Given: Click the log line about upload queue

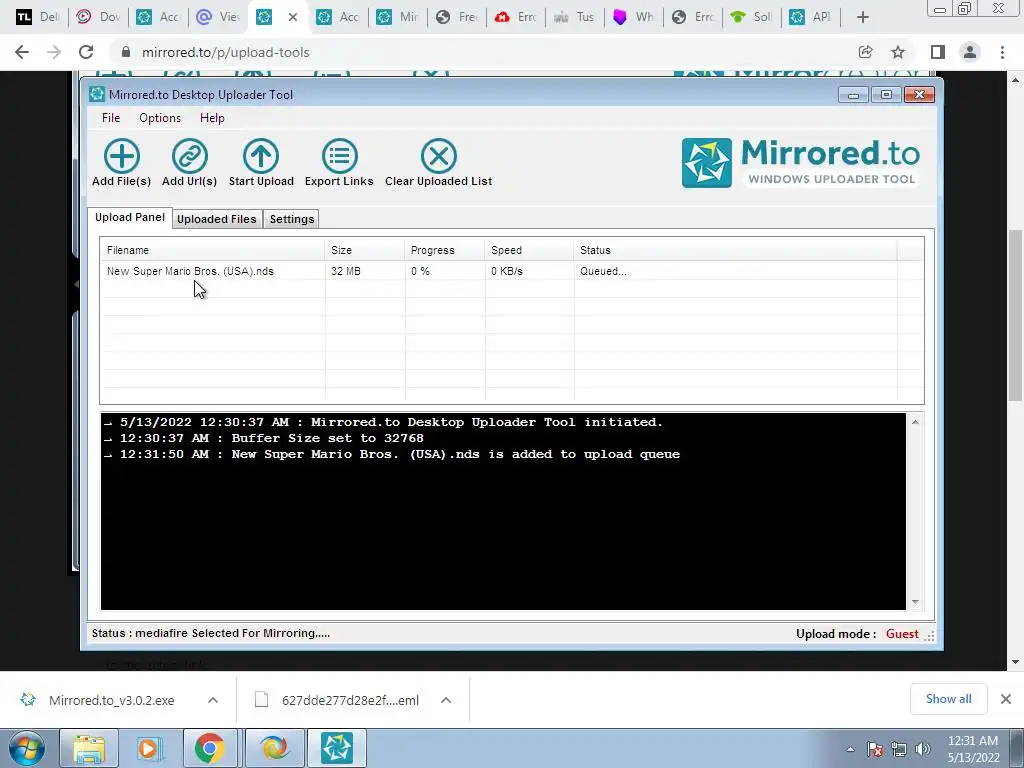Looking at the screenshot, I should point(392,454).
